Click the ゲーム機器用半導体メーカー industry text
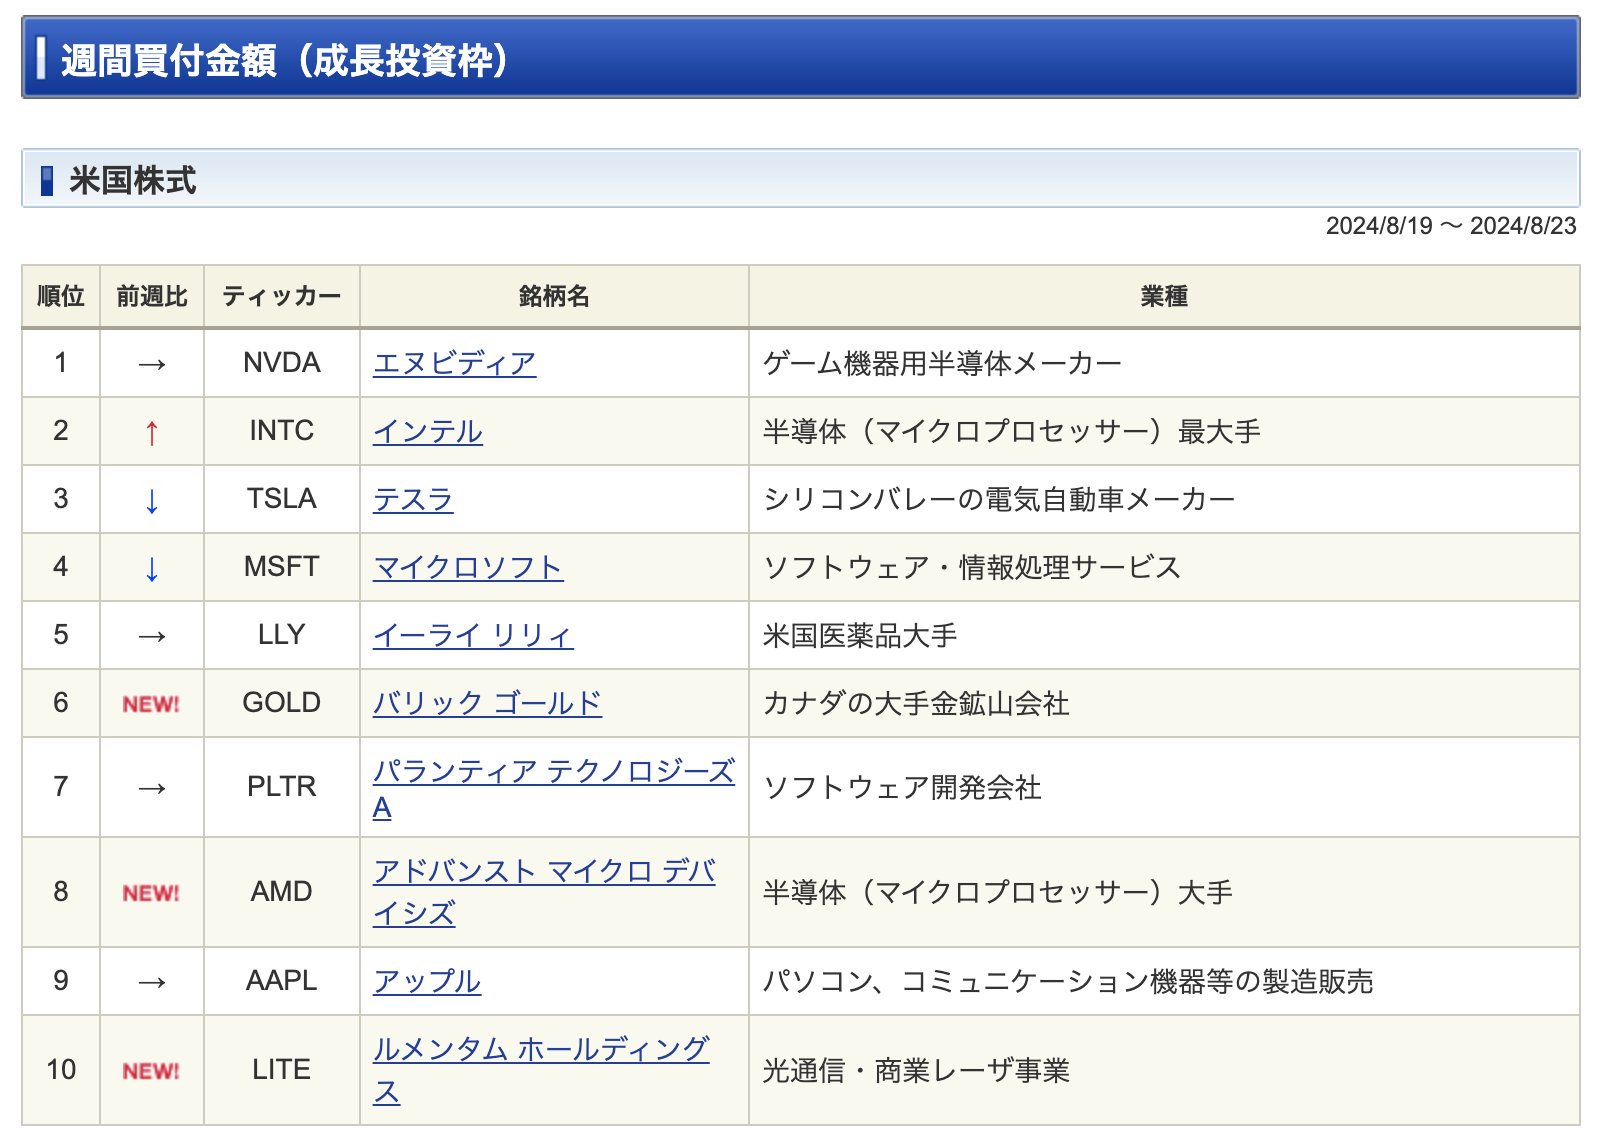Viewport: 1600px width, 1146px height. [x=942, y=364]
